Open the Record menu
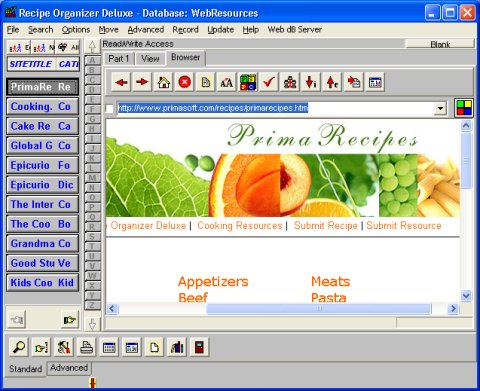The width and height of the screenshot is (480, 391). (185, 30)
